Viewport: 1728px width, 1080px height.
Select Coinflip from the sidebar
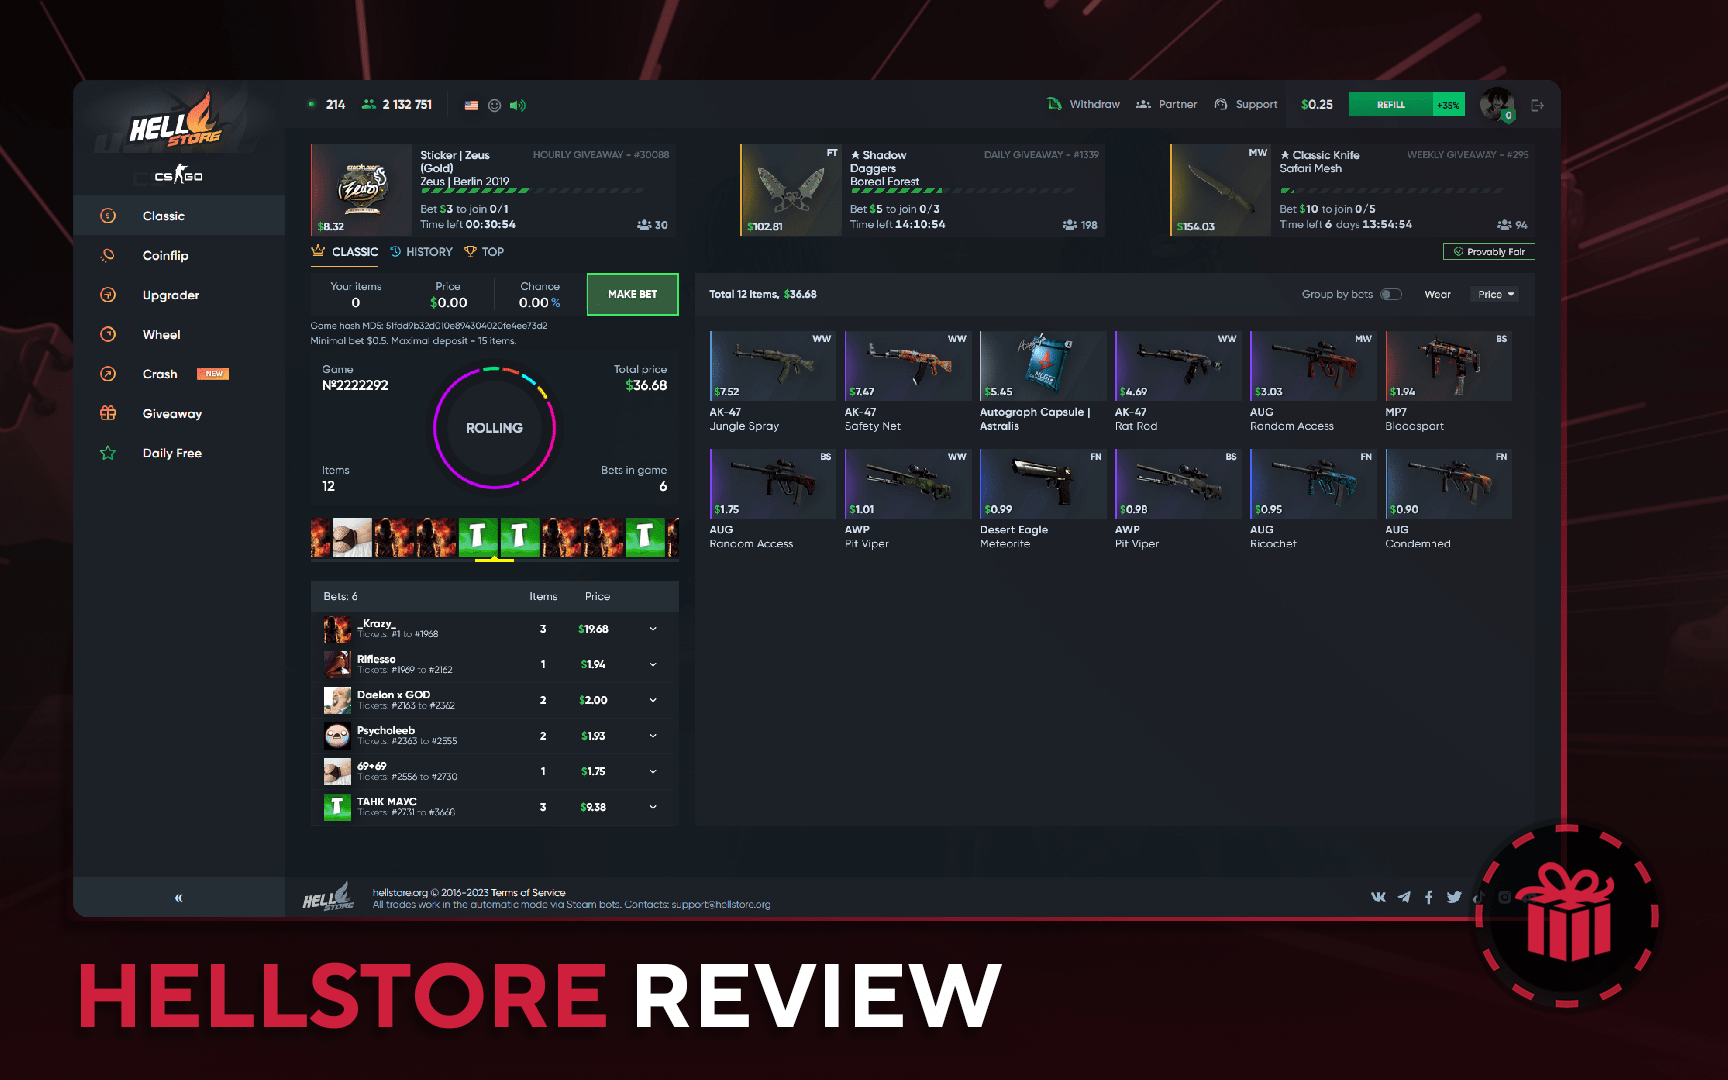166,255
